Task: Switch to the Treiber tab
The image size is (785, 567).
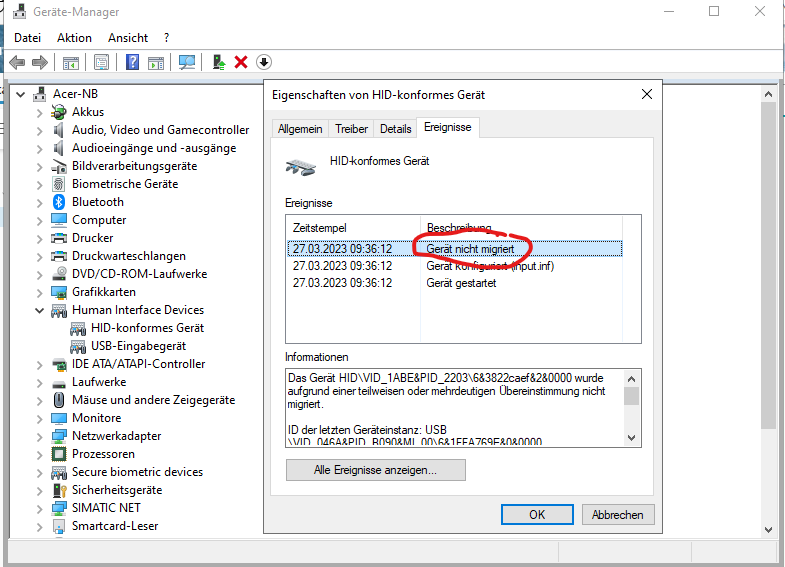Action: point(351,129)
